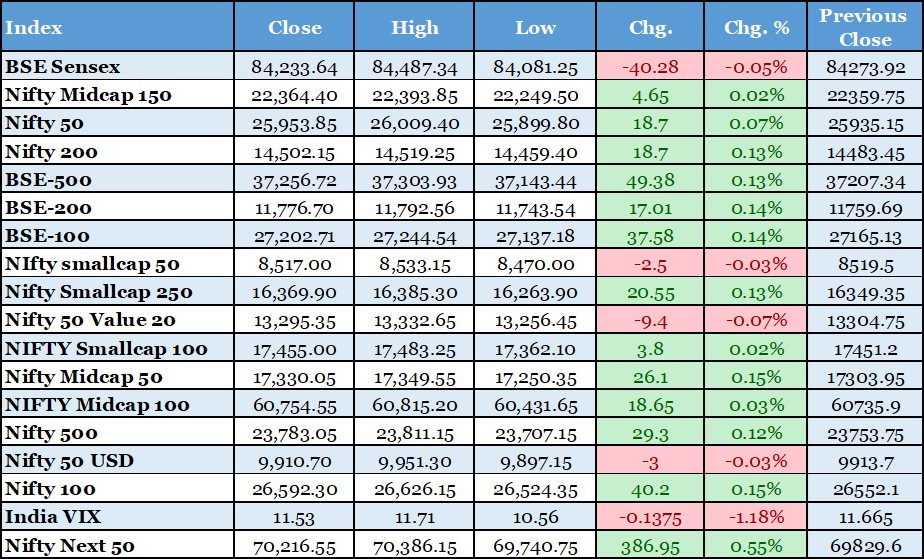Select the Previous Close column header
924x559 pixels.
tap(865, 27)
